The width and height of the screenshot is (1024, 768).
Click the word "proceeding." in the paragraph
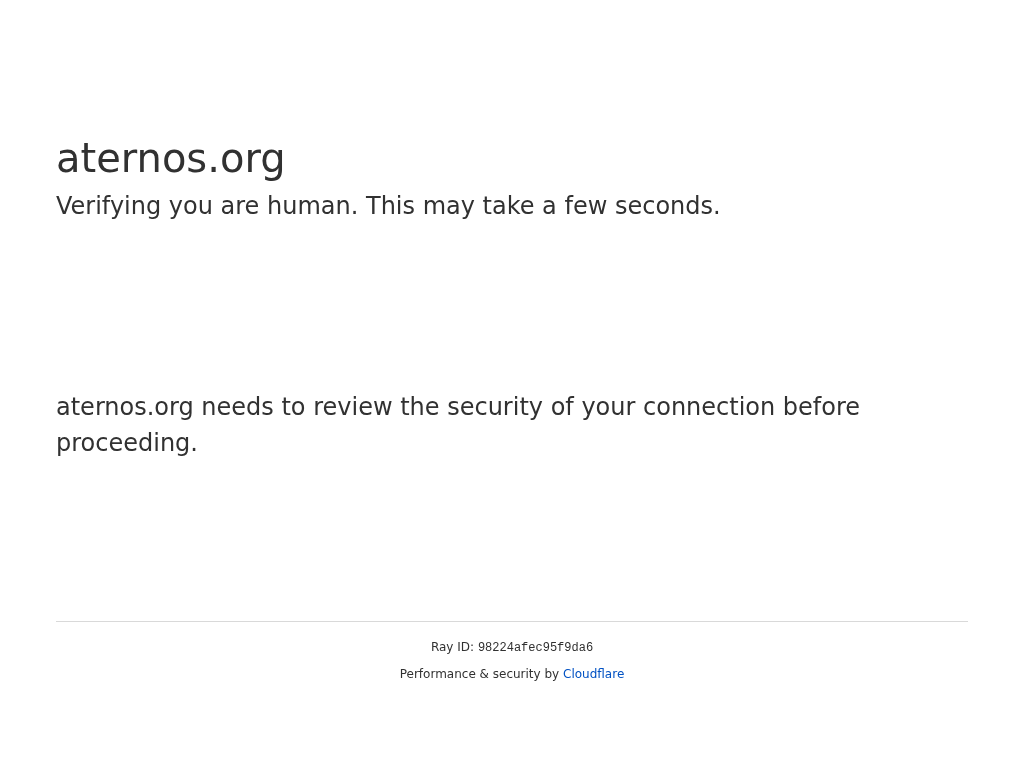(126, 443)
